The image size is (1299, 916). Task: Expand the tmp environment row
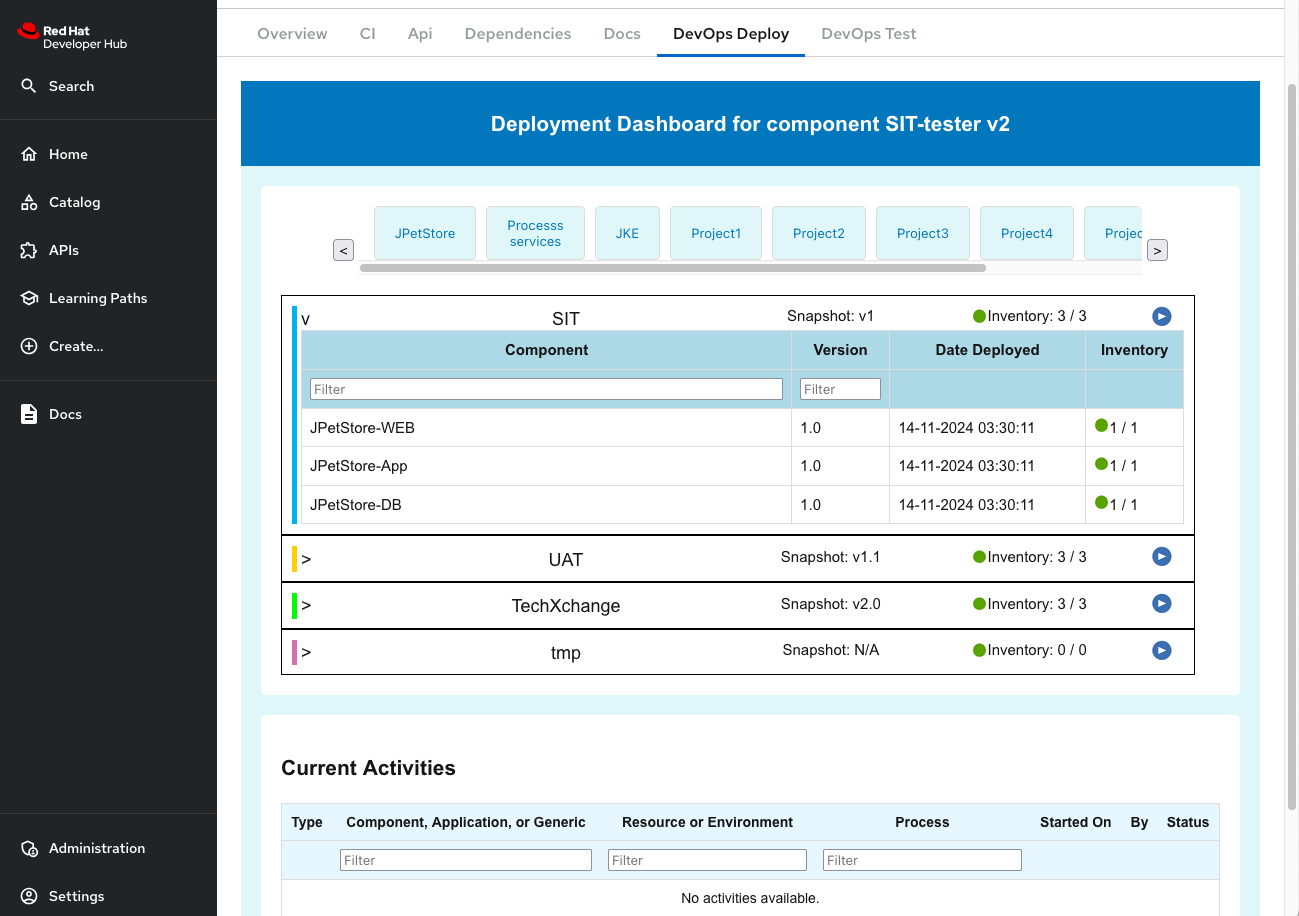point(306,652)
